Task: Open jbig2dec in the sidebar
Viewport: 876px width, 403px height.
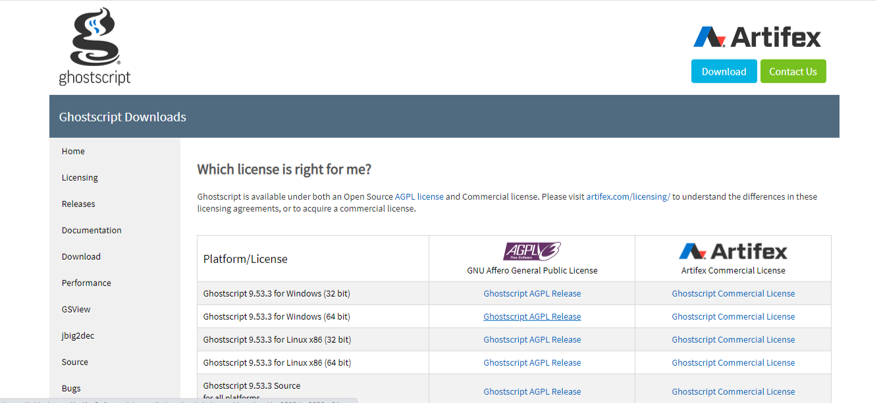Action: click(78, 336)
